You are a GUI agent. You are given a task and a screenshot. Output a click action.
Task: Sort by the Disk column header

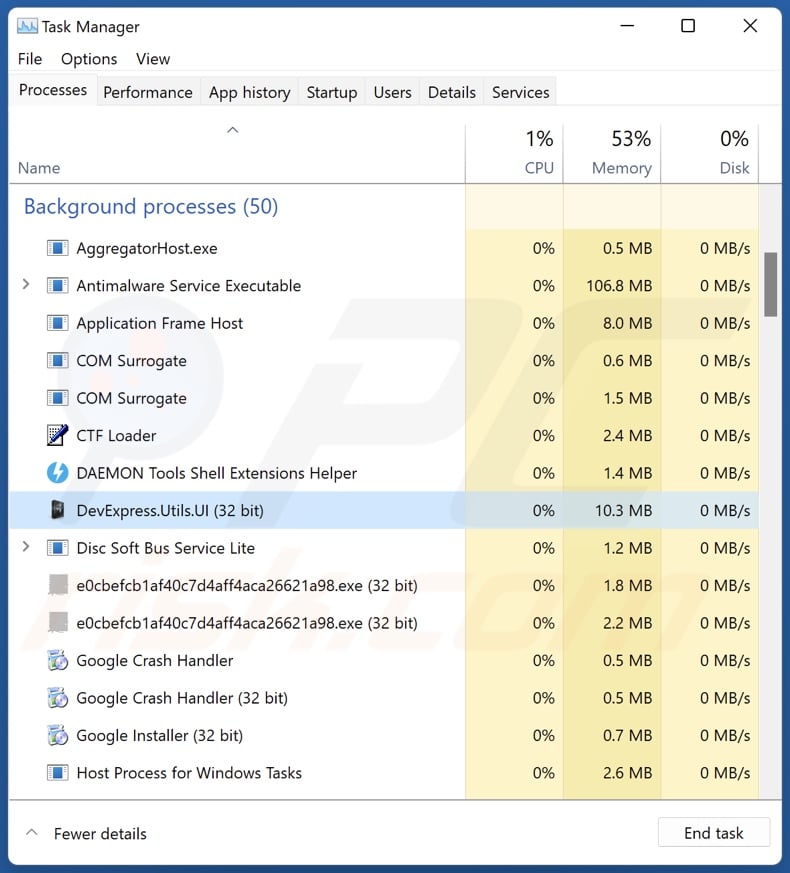tap(709, 154)
